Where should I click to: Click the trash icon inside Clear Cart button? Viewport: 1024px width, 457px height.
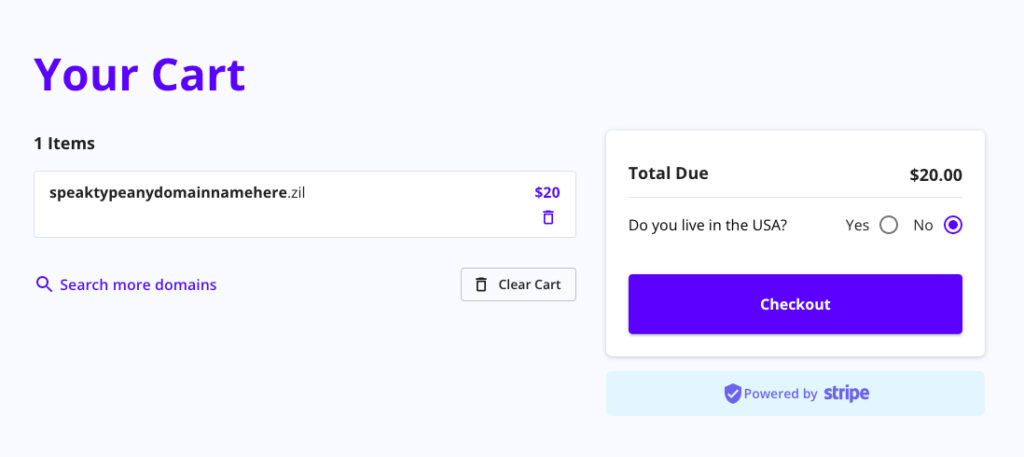[x=481, y=284]
